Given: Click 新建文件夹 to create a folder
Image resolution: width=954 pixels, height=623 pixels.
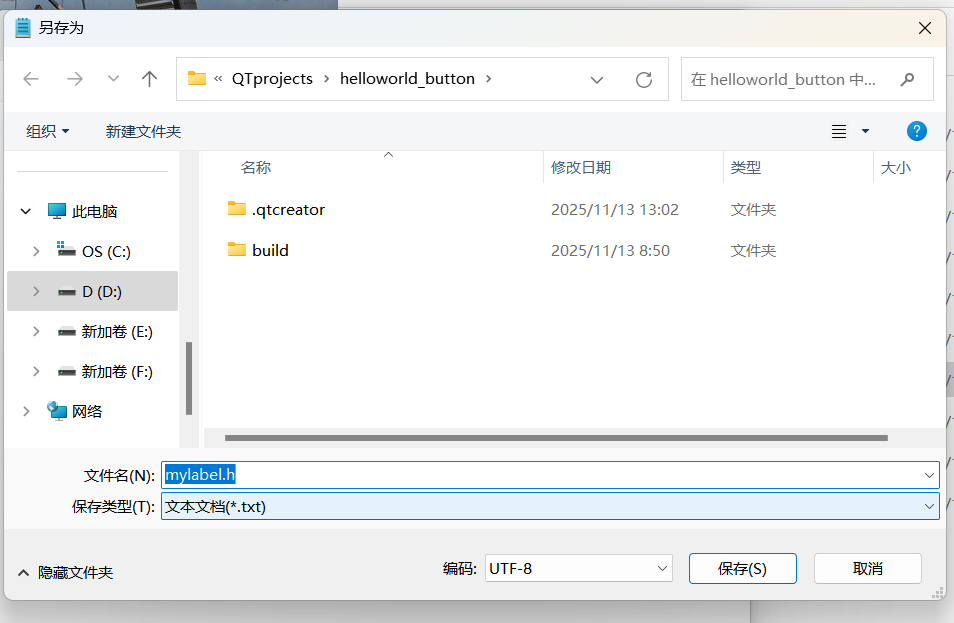Looking at the screenshot, I should point(142,130).
